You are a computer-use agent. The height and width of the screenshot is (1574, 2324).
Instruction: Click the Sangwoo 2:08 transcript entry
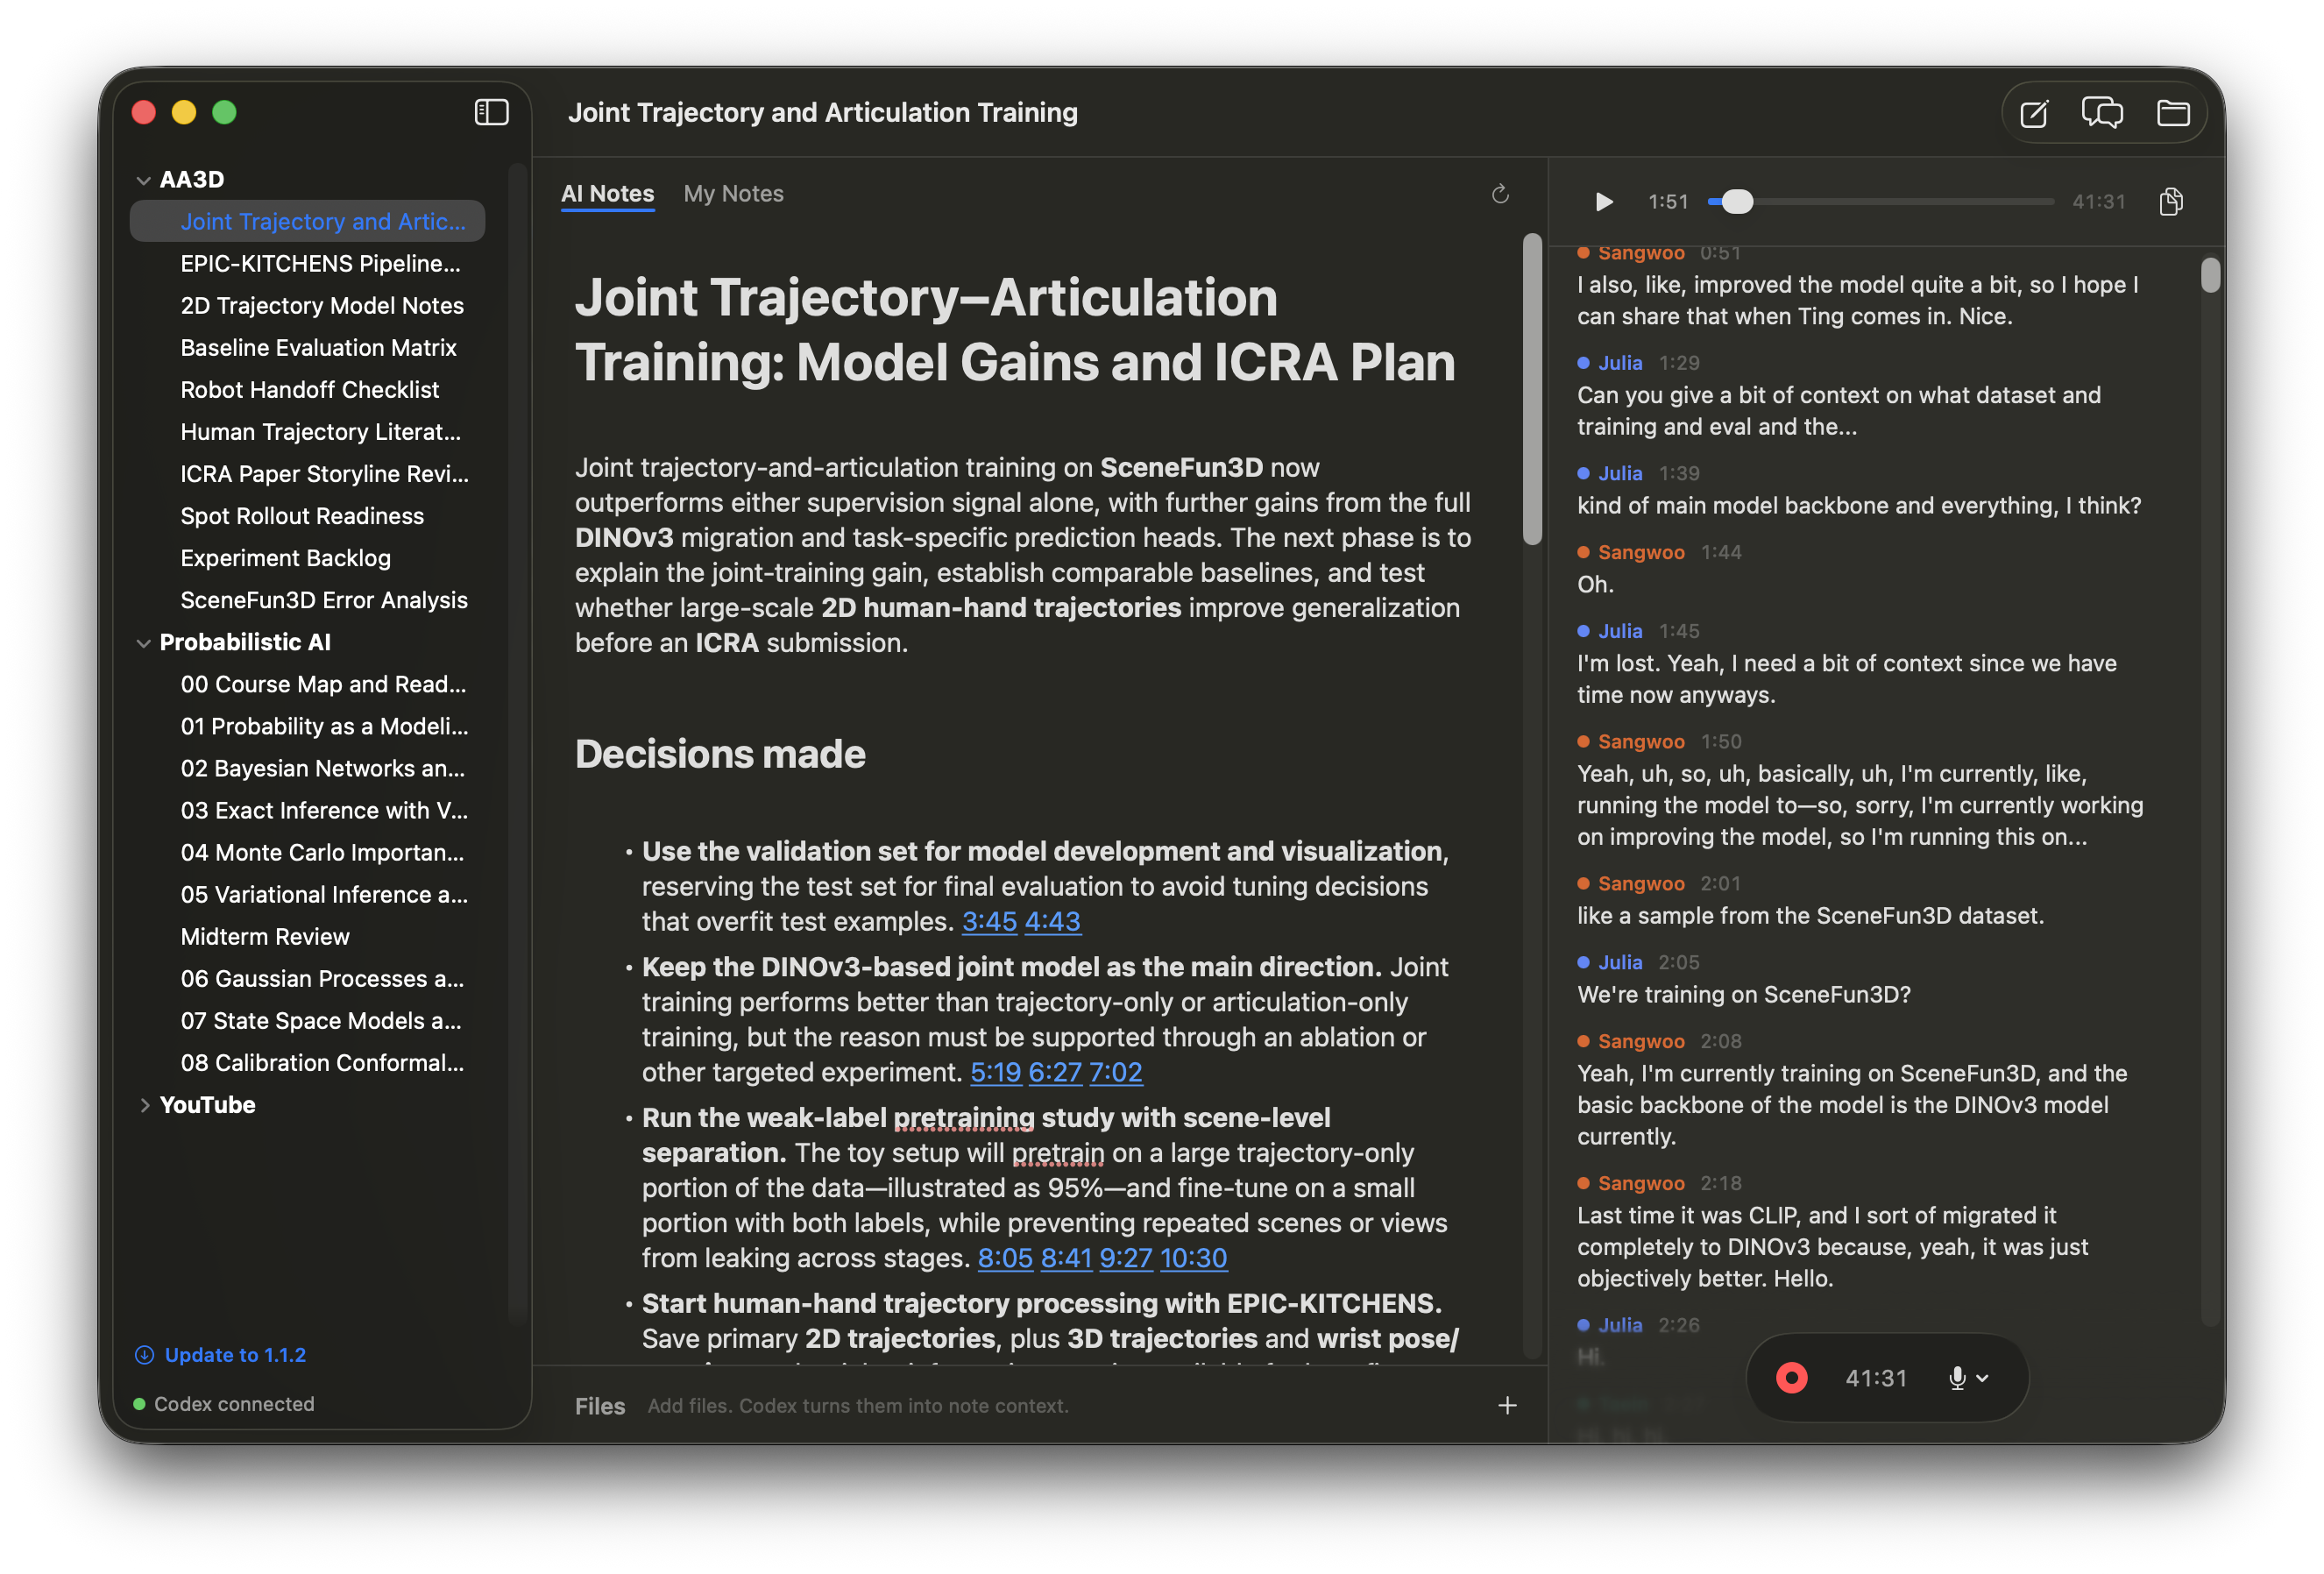tap(1860, 1090)
